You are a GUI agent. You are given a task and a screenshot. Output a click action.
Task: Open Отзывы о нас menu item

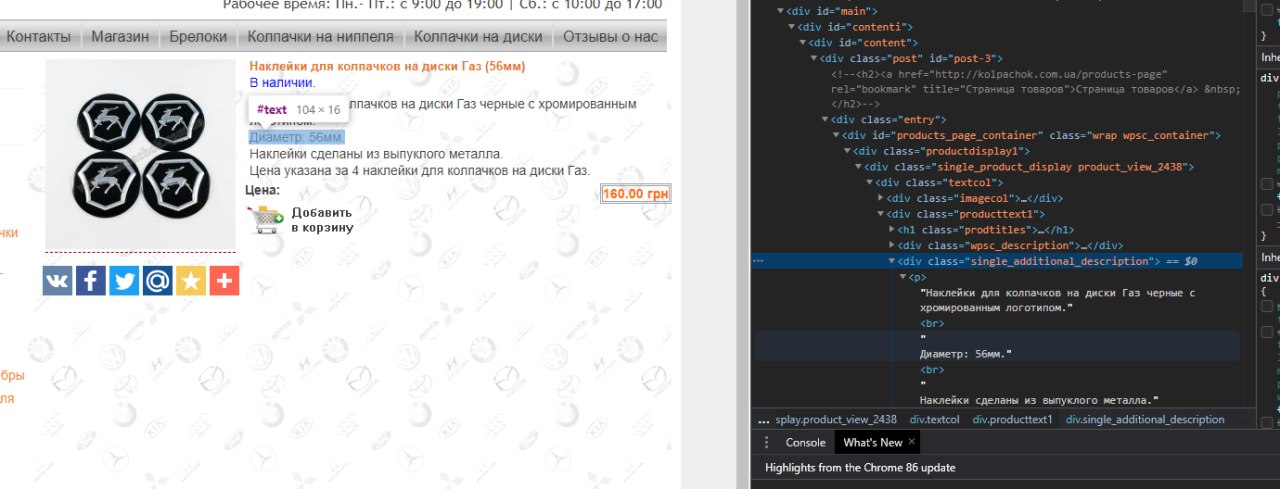(x=610, y=37)
